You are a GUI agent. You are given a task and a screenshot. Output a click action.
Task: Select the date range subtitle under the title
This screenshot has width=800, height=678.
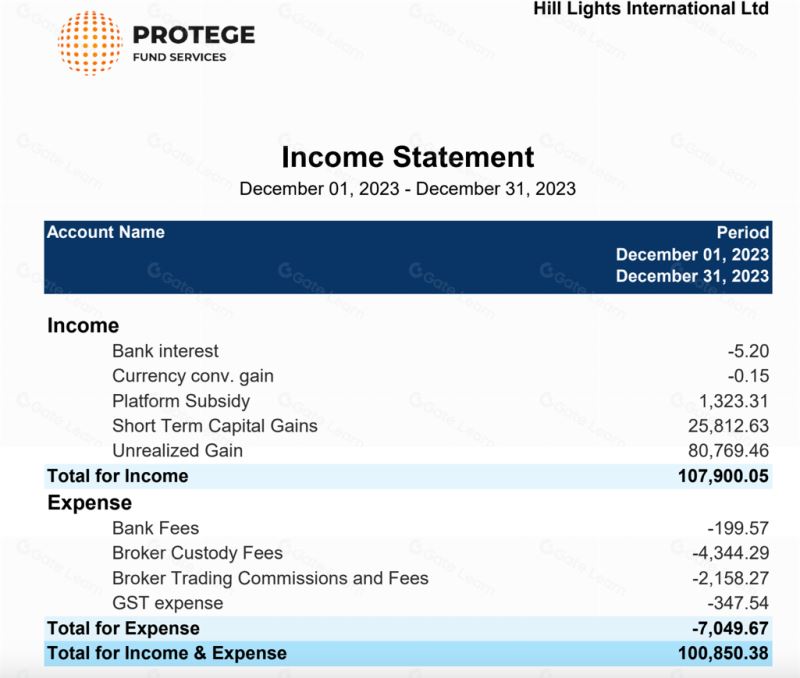click(407, 188)
